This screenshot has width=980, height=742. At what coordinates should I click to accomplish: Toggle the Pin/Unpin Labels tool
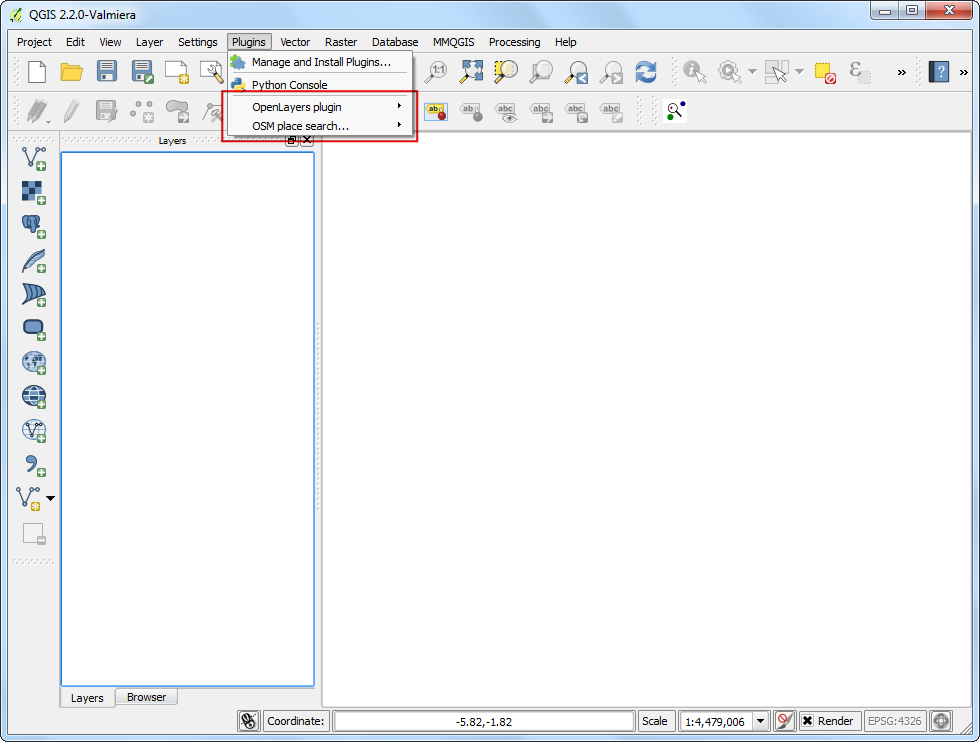point(471,111)
